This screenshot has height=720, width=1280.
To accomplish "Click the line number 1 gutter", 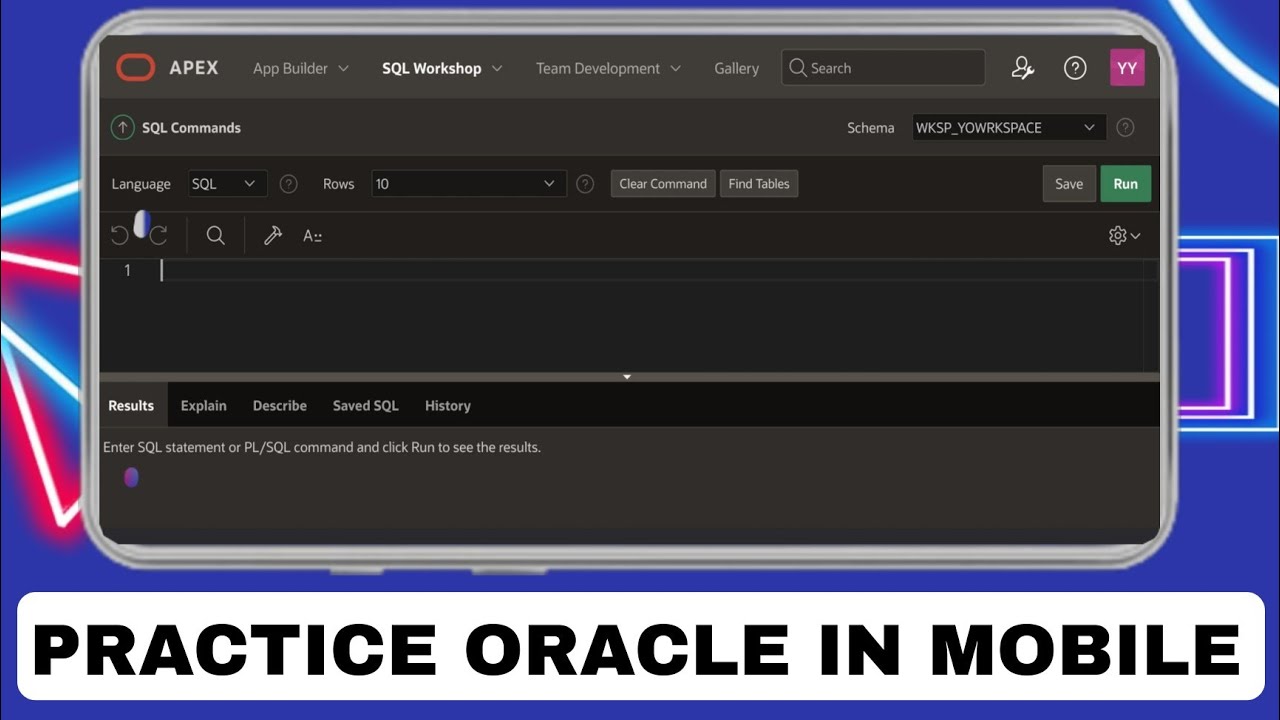I will pyautogui.click(x=127, y=270).
